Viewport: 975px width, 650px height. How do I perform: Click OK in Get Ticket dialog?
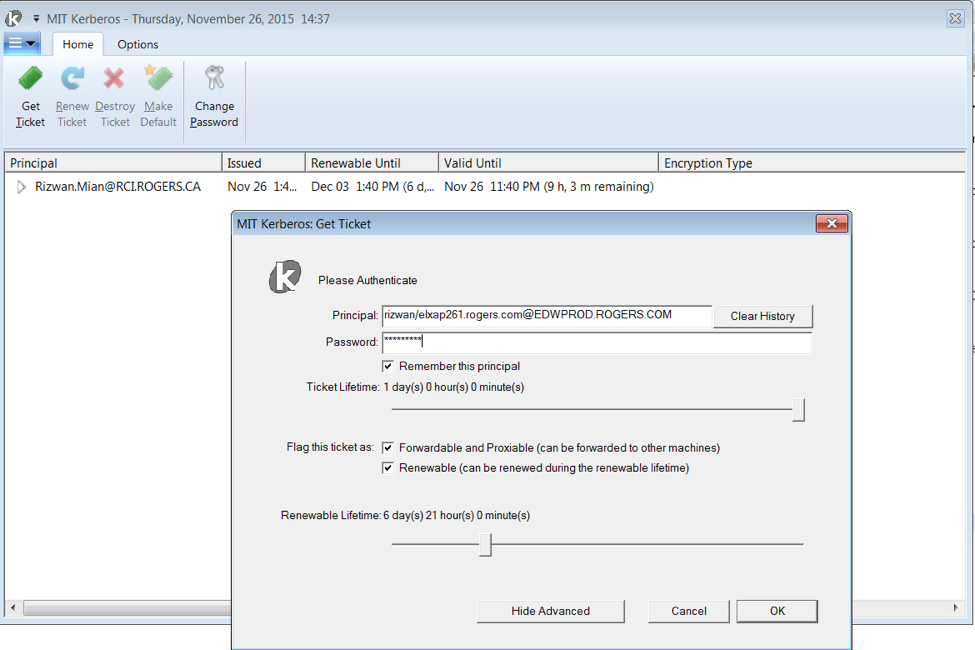(777, 611)
